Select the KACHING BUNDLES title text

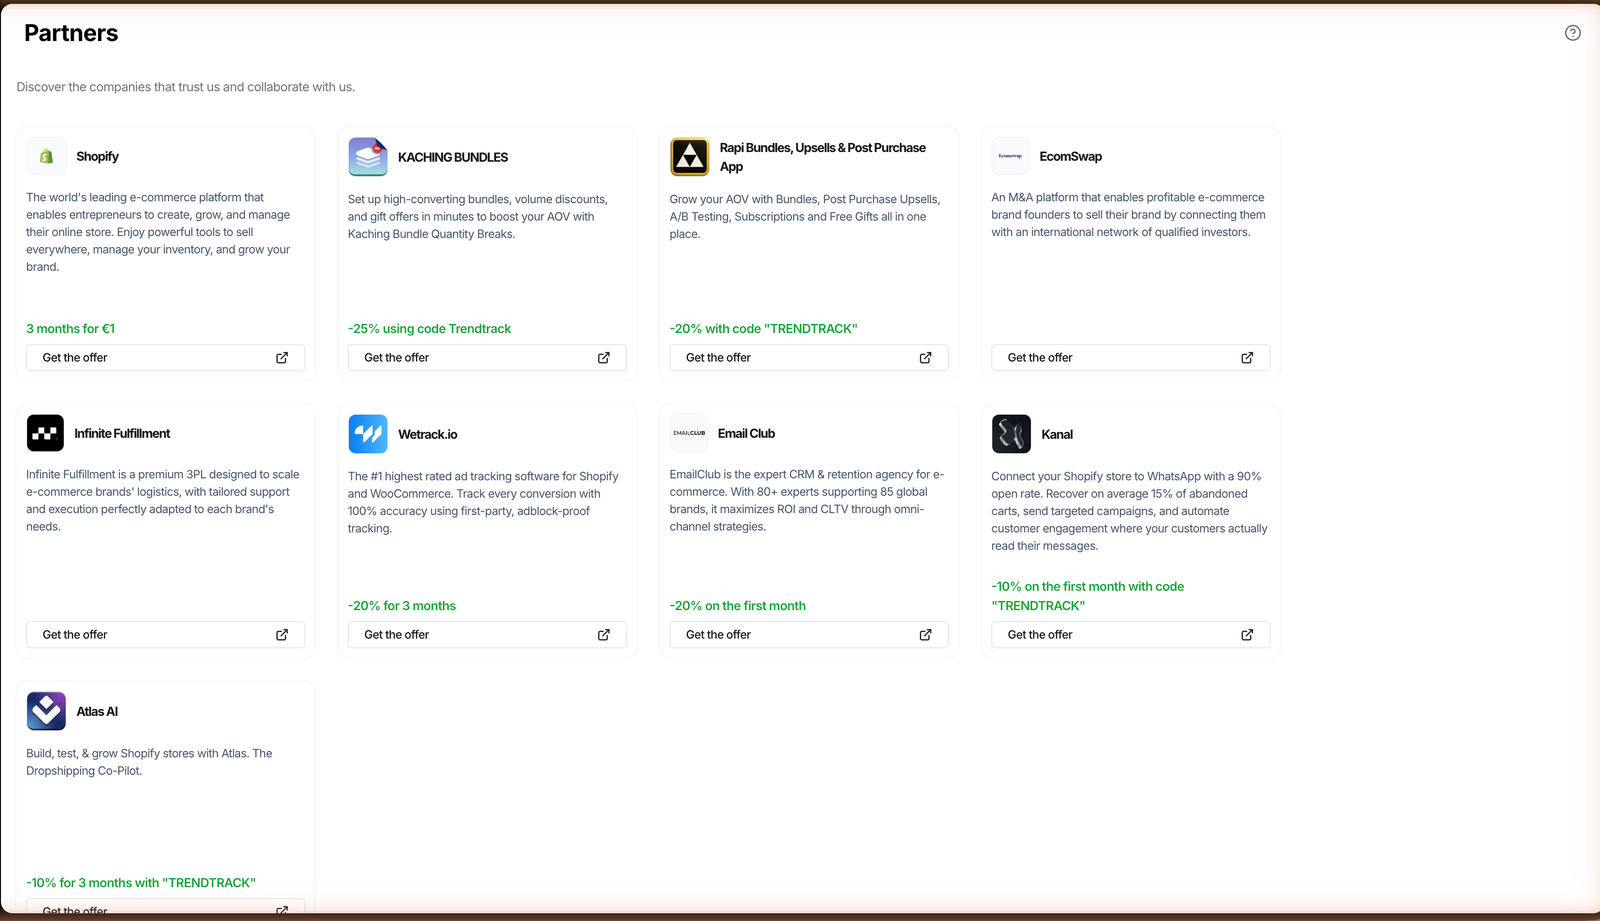(453, 157)
